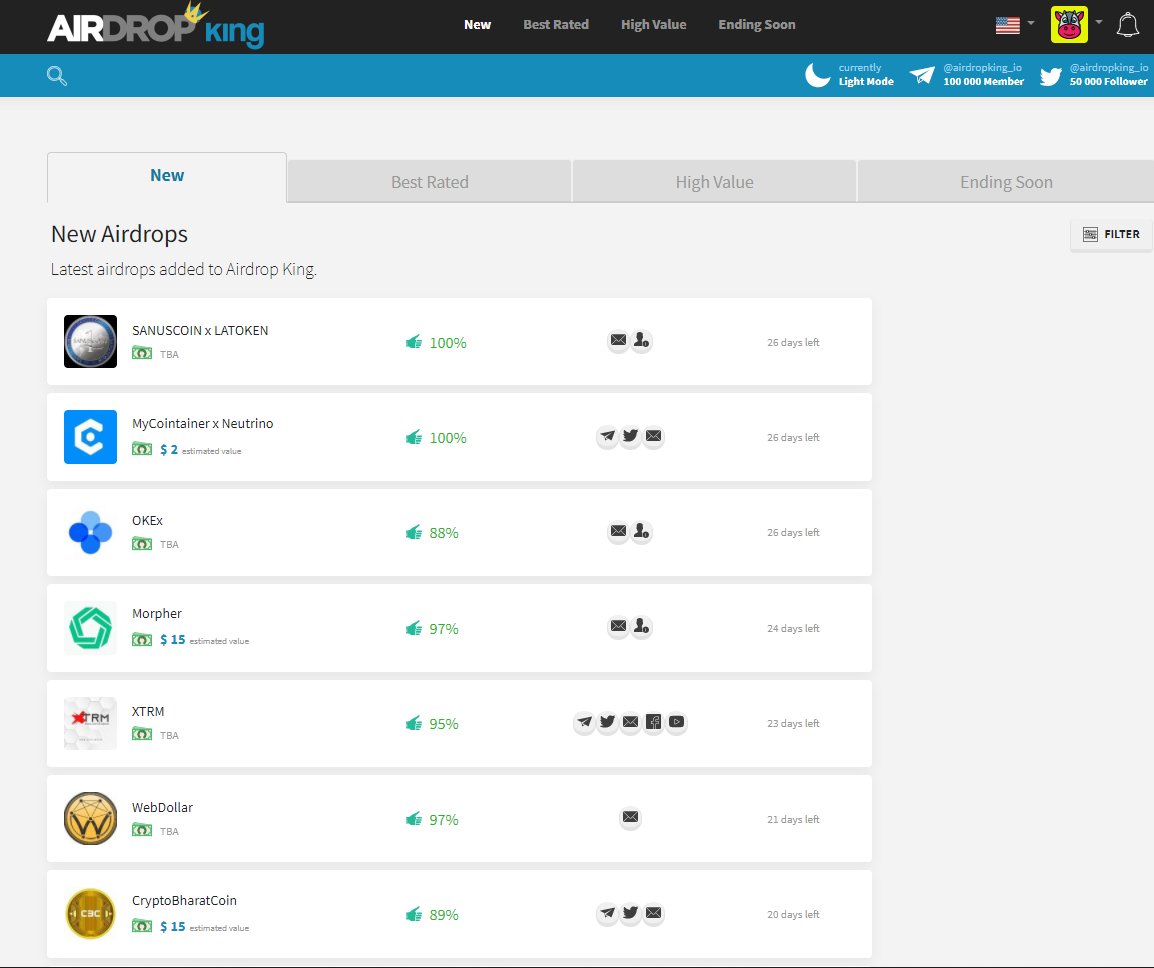Click the Twitter icon in CryptoBharatCoin row
Viewport: 1154px width, 968px height.
[630, 913]
